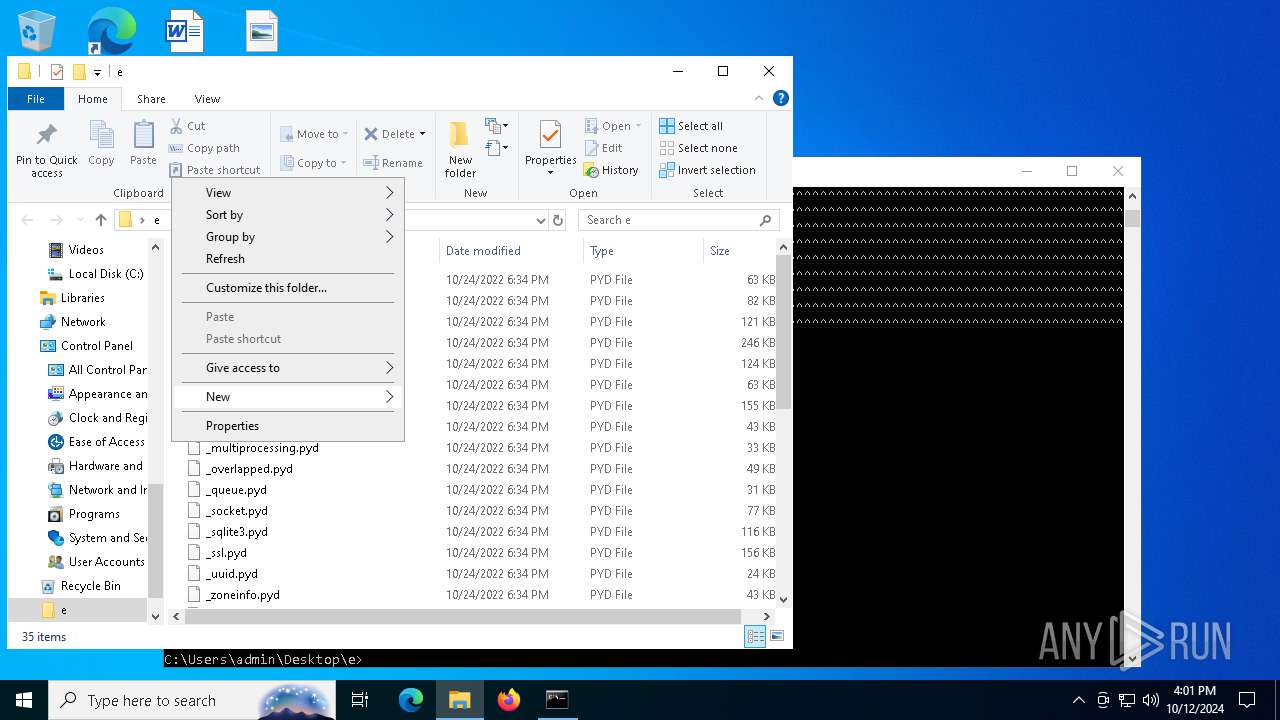
Task: Choose Refresh from the context menu
Action: point(226,259)
